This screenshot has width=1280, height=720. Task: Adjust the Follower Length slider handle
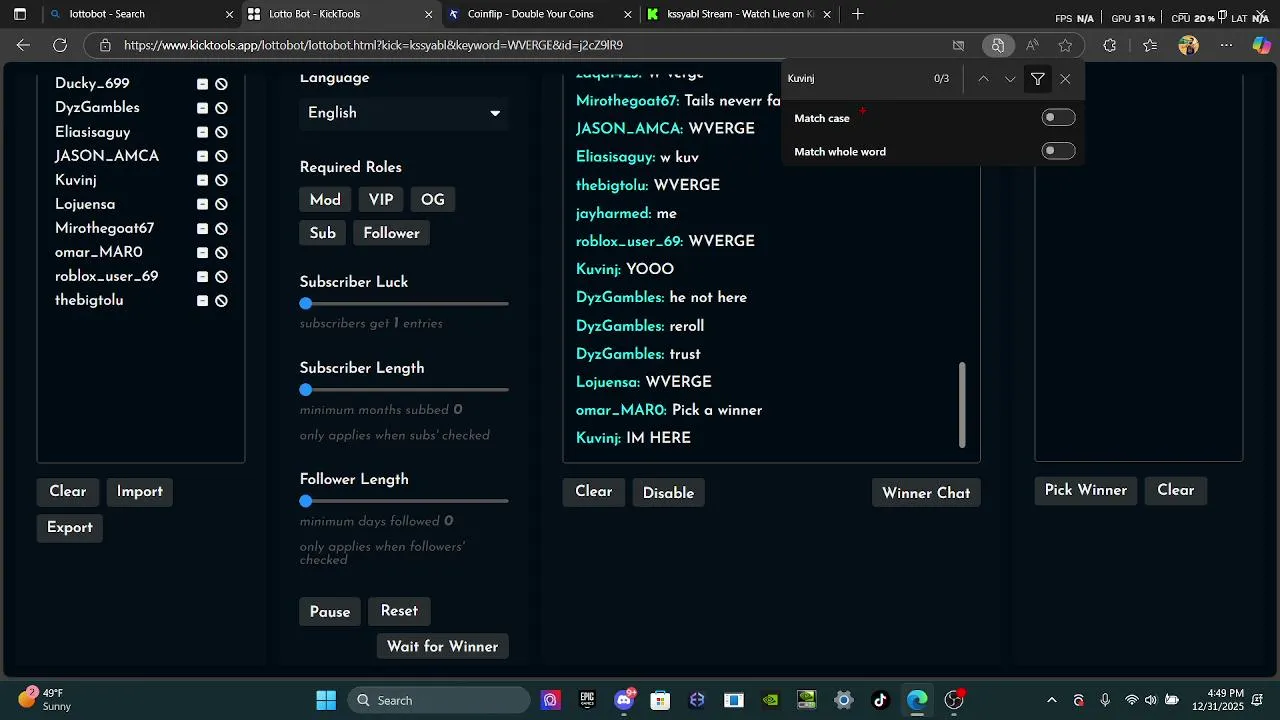click(306, 501)
